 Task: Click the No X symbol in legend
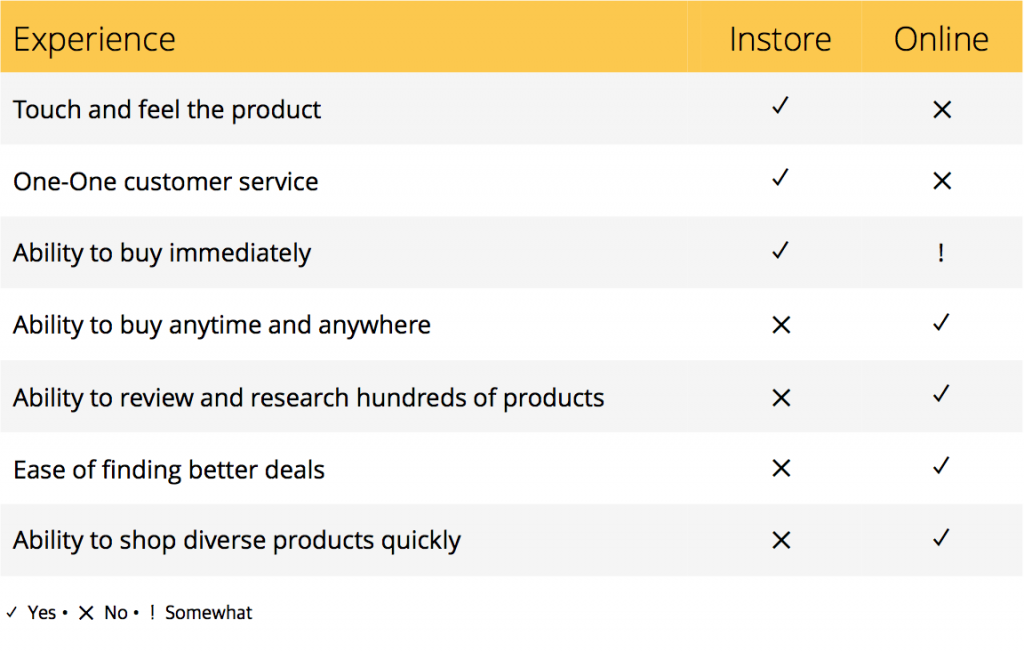point(86,613)
